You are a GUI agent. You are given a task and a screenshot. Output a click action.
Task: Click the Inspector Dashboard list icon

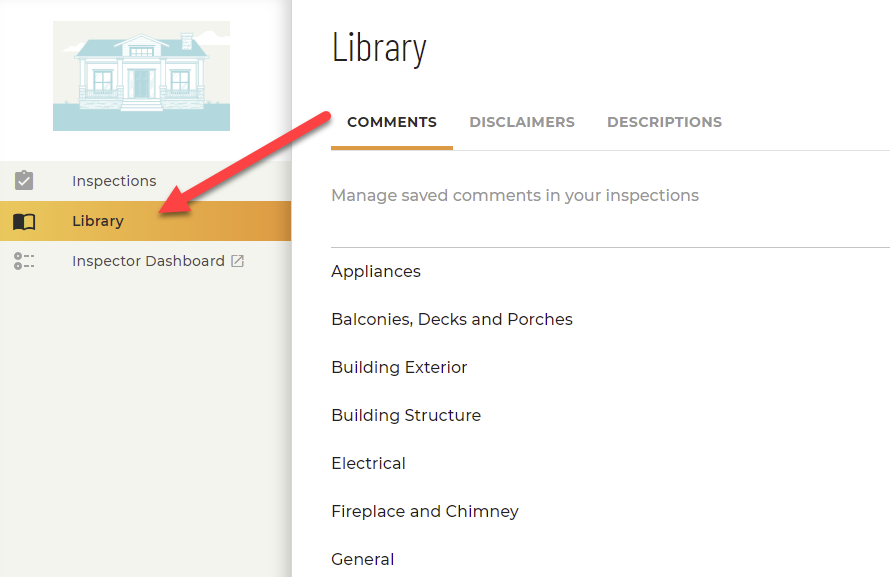(x=24, y=261)
